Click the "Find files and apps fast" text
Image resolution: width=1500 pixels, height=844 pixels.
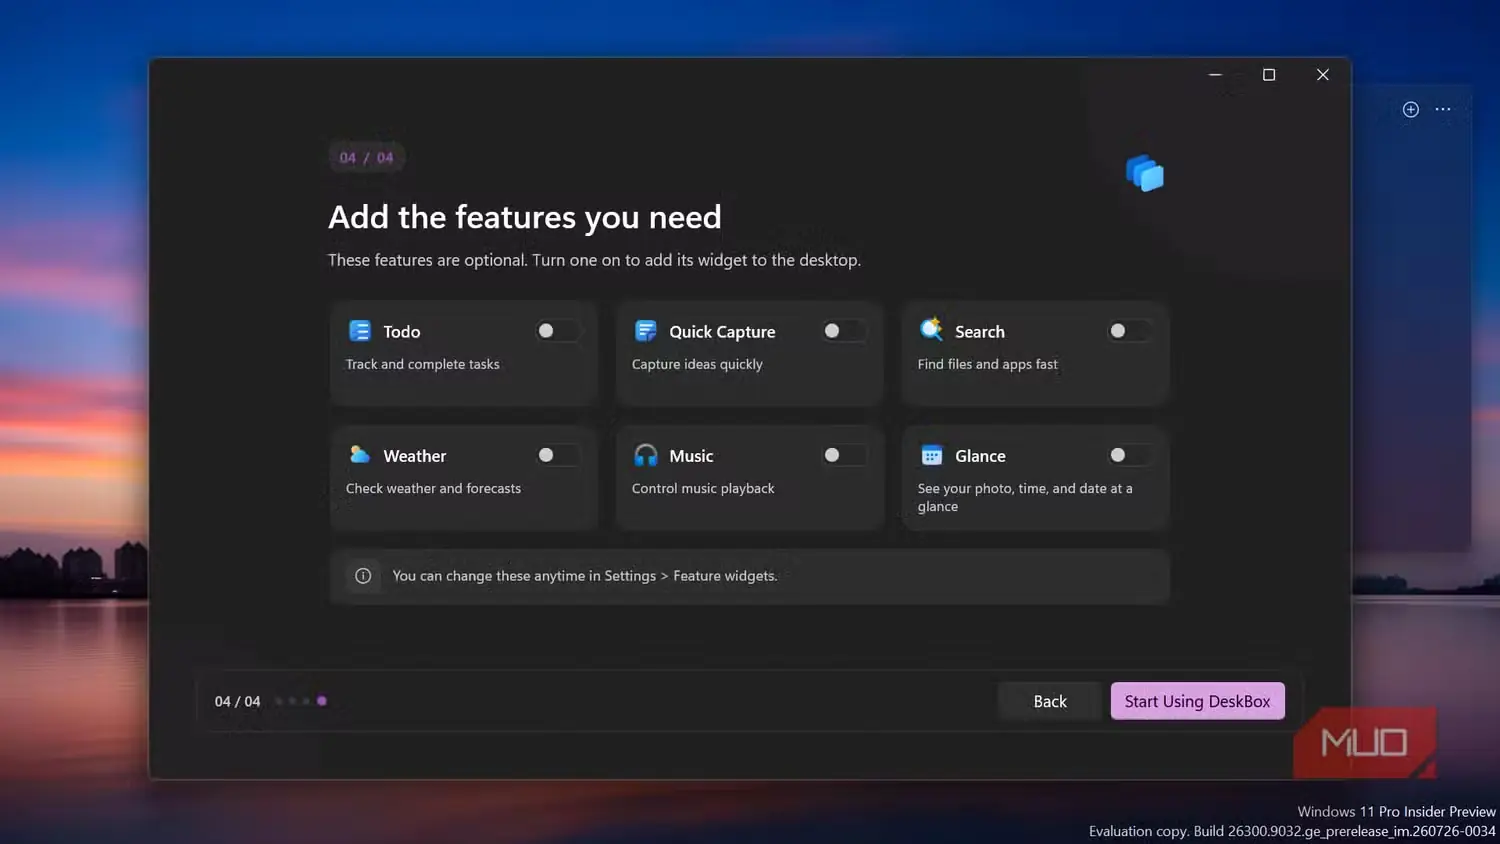988,364
